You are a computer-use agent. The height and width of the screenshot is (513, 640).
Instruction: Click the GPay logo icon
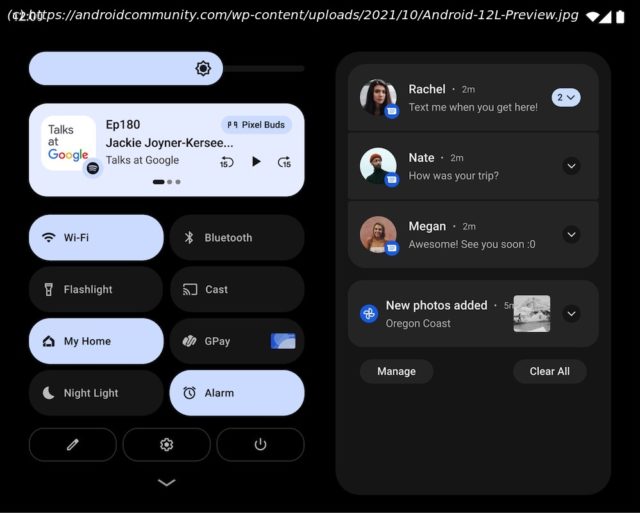[189, 341]
